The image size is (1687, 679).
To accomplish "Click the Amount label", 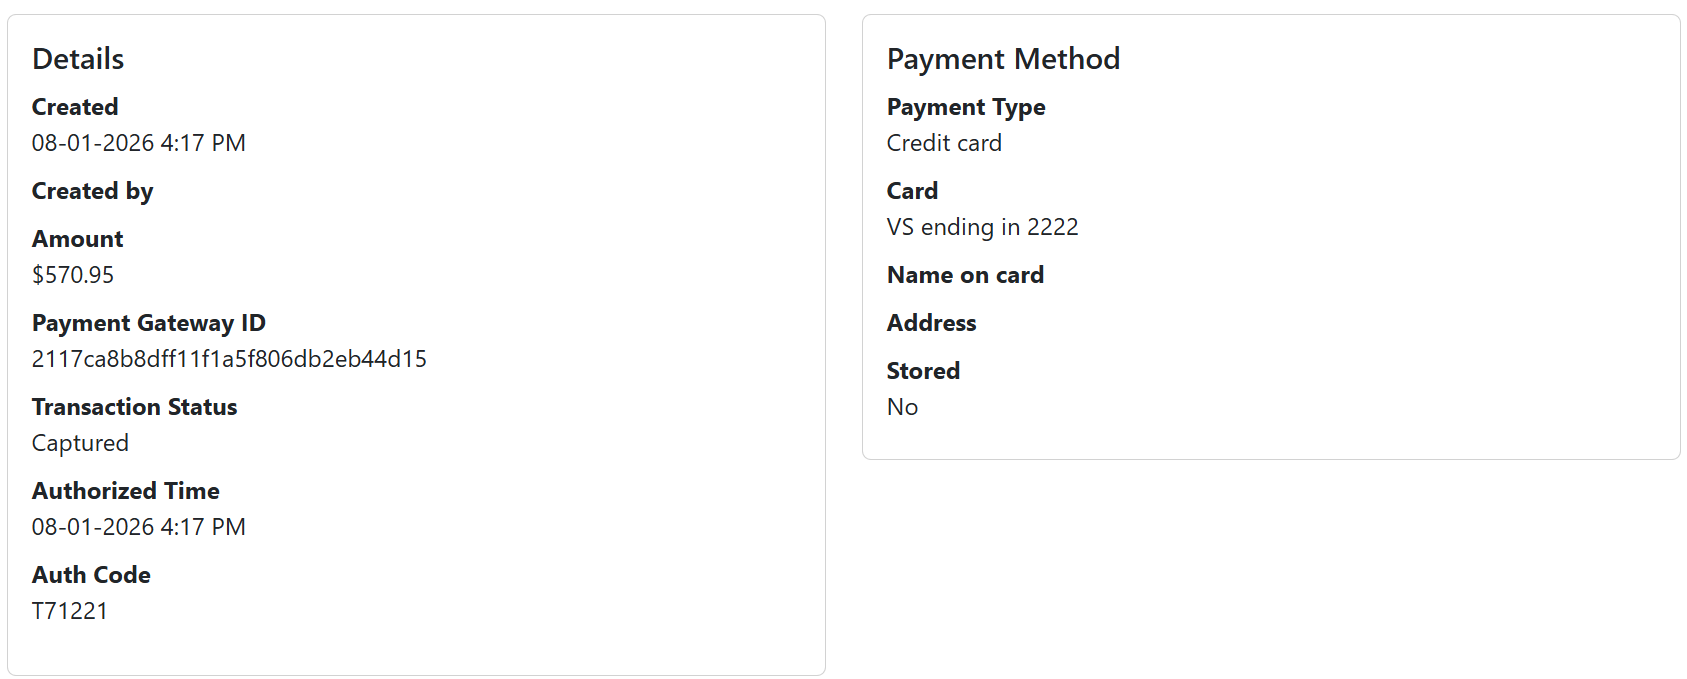I will click(78, 239).
